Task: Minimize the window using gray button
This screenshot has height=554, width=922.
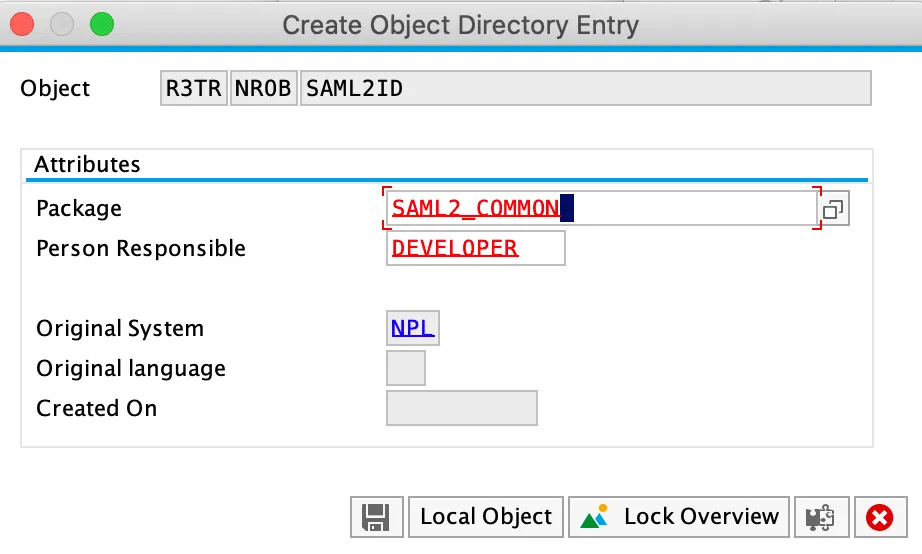Action: pyautogui.click(x=63, y=24)
